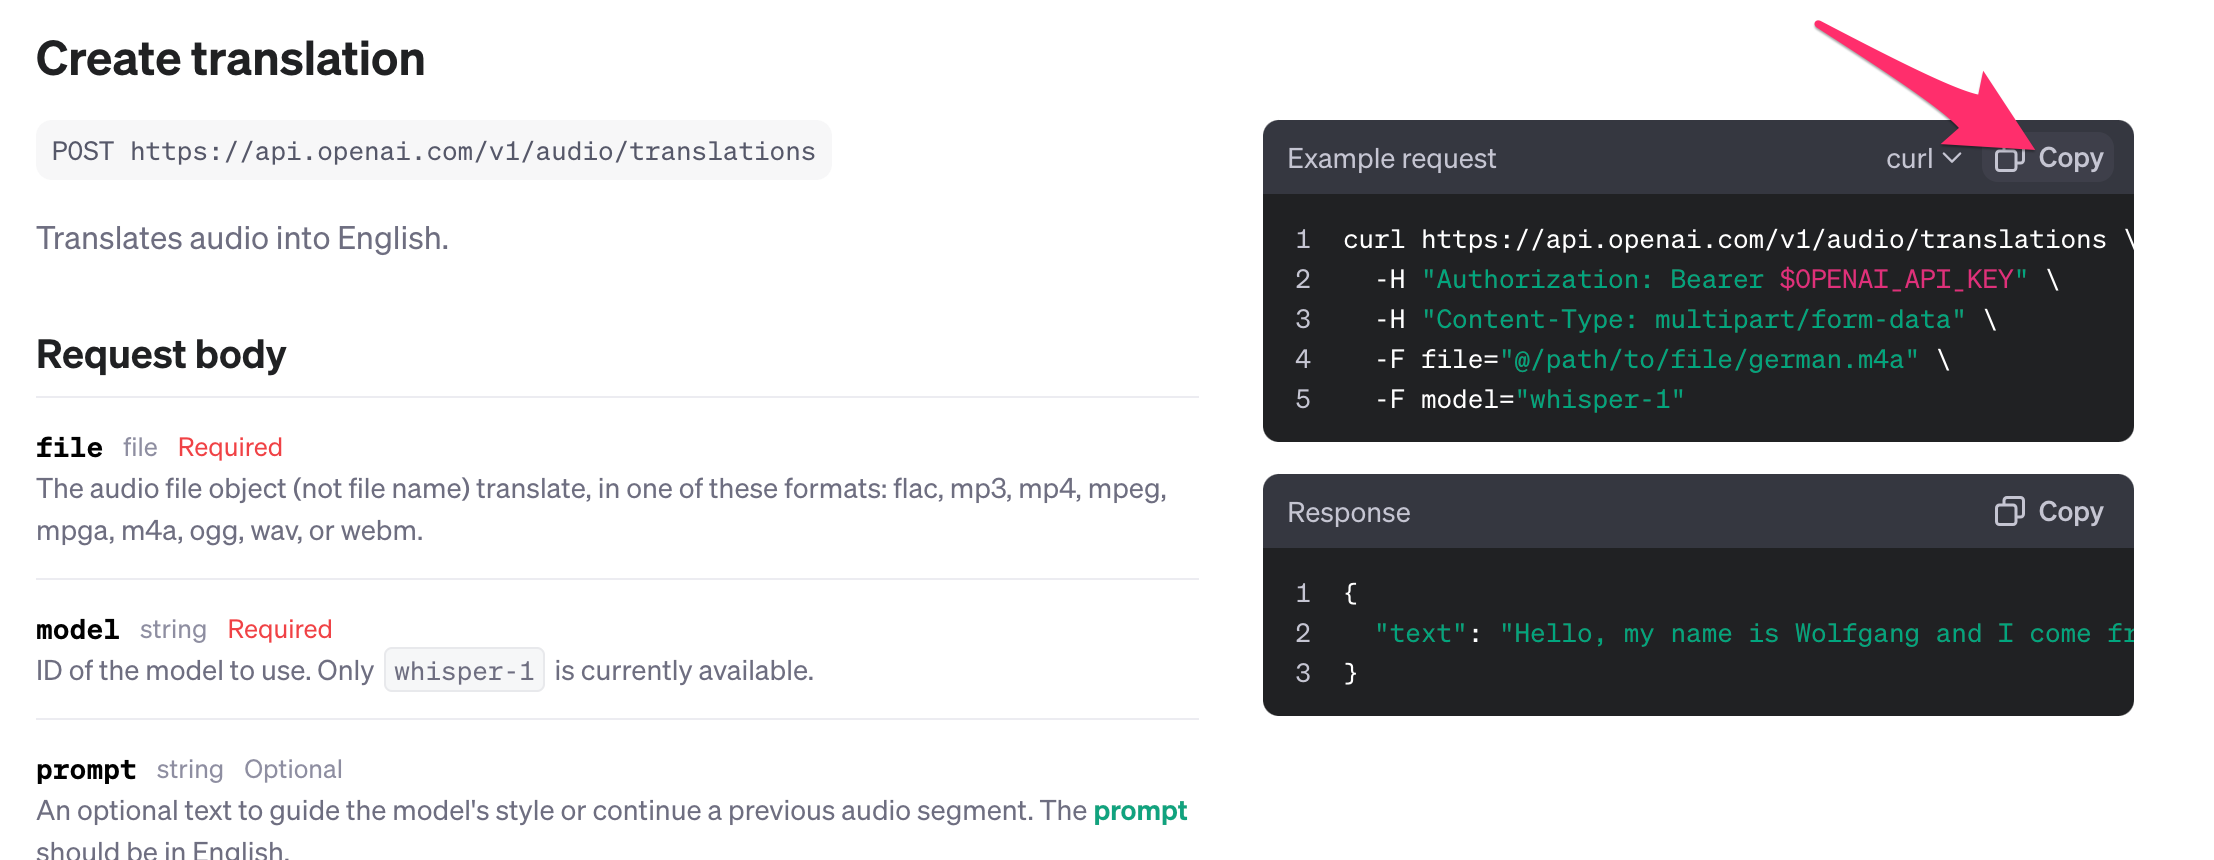The width and height of the screenshot is (2214, 860).
Task: Click the Copy label in Example request header
Action: coord(2070,158)
